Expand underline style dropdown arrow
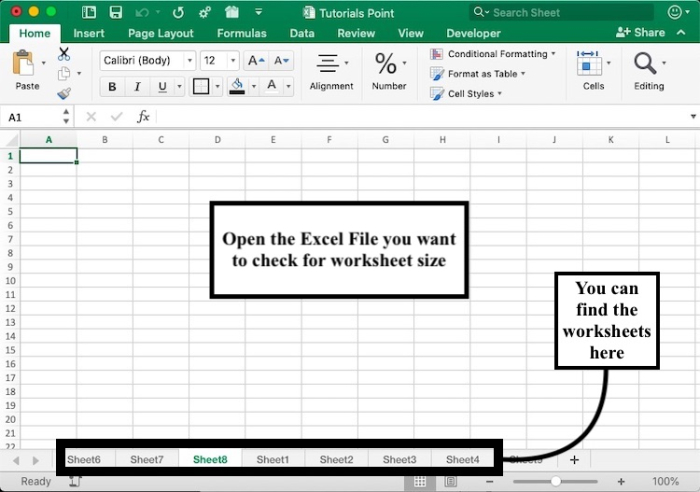700x492 pixels. click(179, 86)
